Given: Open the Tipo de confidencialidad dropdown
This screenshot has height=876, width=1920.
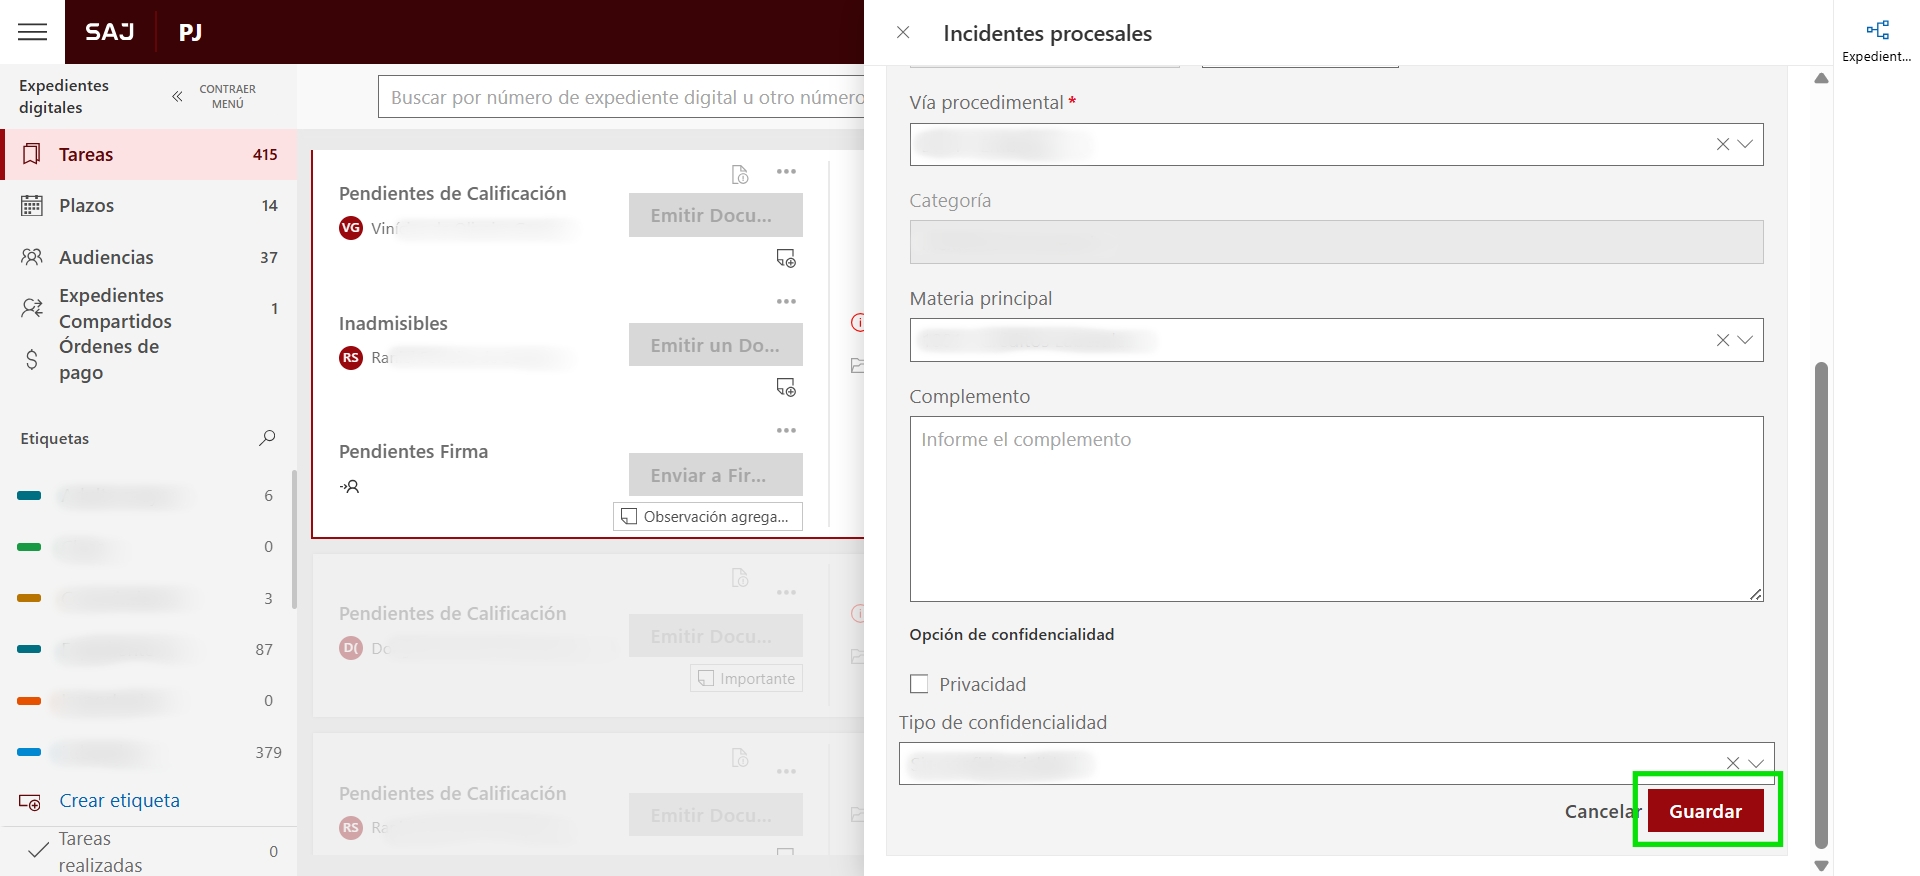Looking at the screenshot, I should coord(1755,763).
